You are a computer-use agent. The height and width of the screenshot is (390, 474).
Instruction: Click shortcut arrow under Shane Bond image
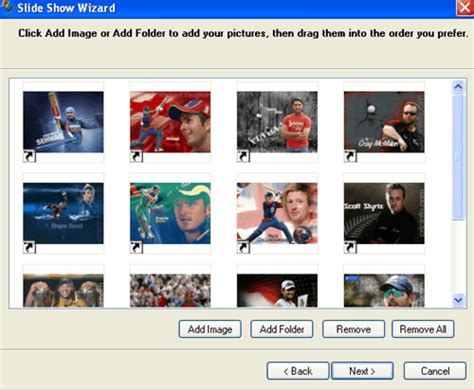coord(29,247)
